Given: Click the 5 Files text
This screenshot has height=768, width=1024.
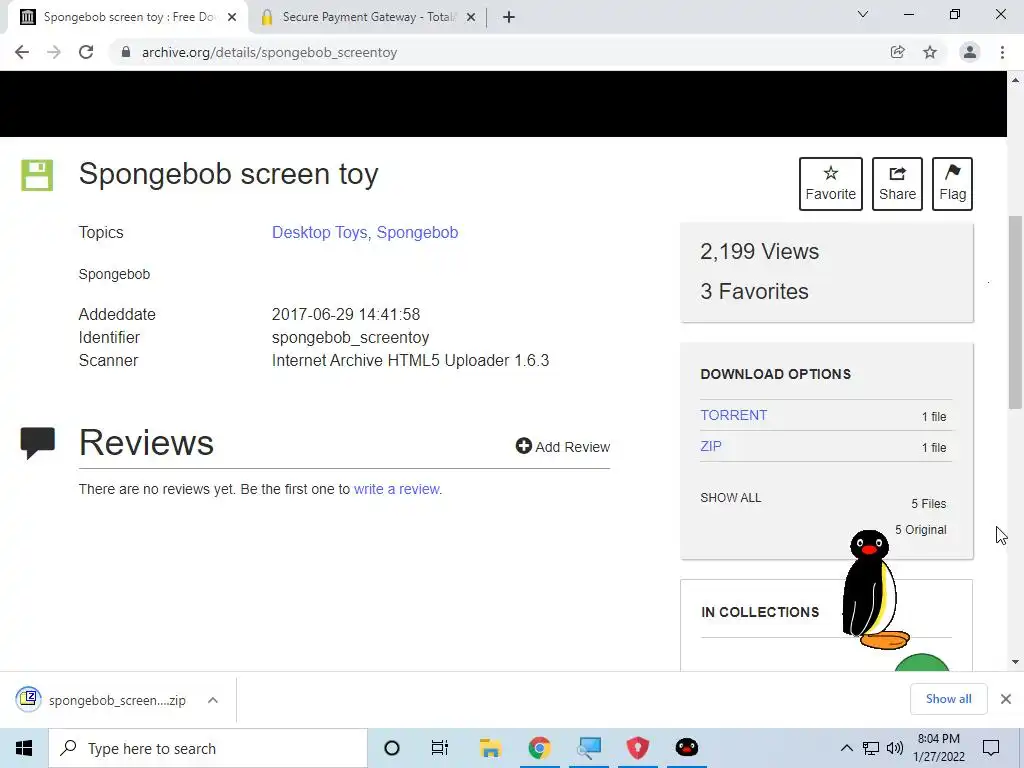Looking at the screenshot, I should click(x=929, y=504).
